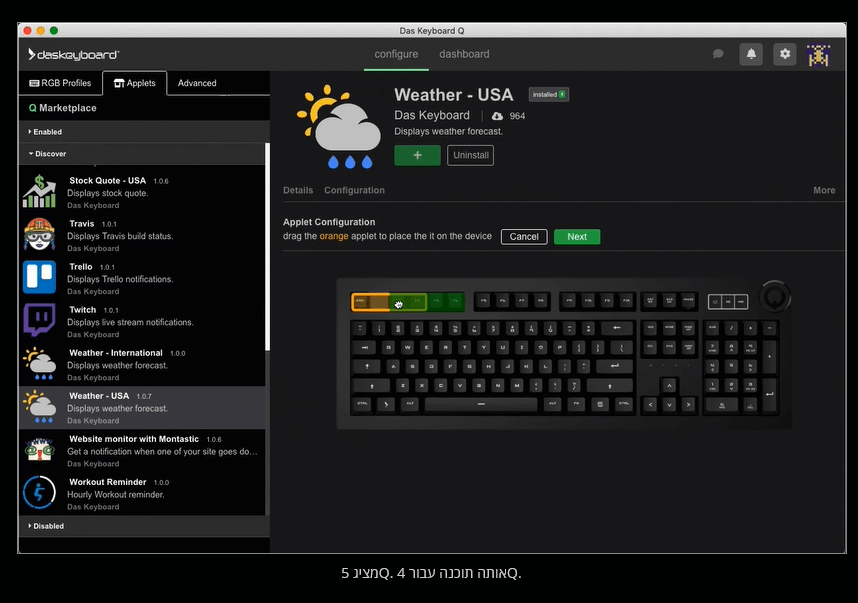Switch to the dashboard tab

[x=464, y=54]
